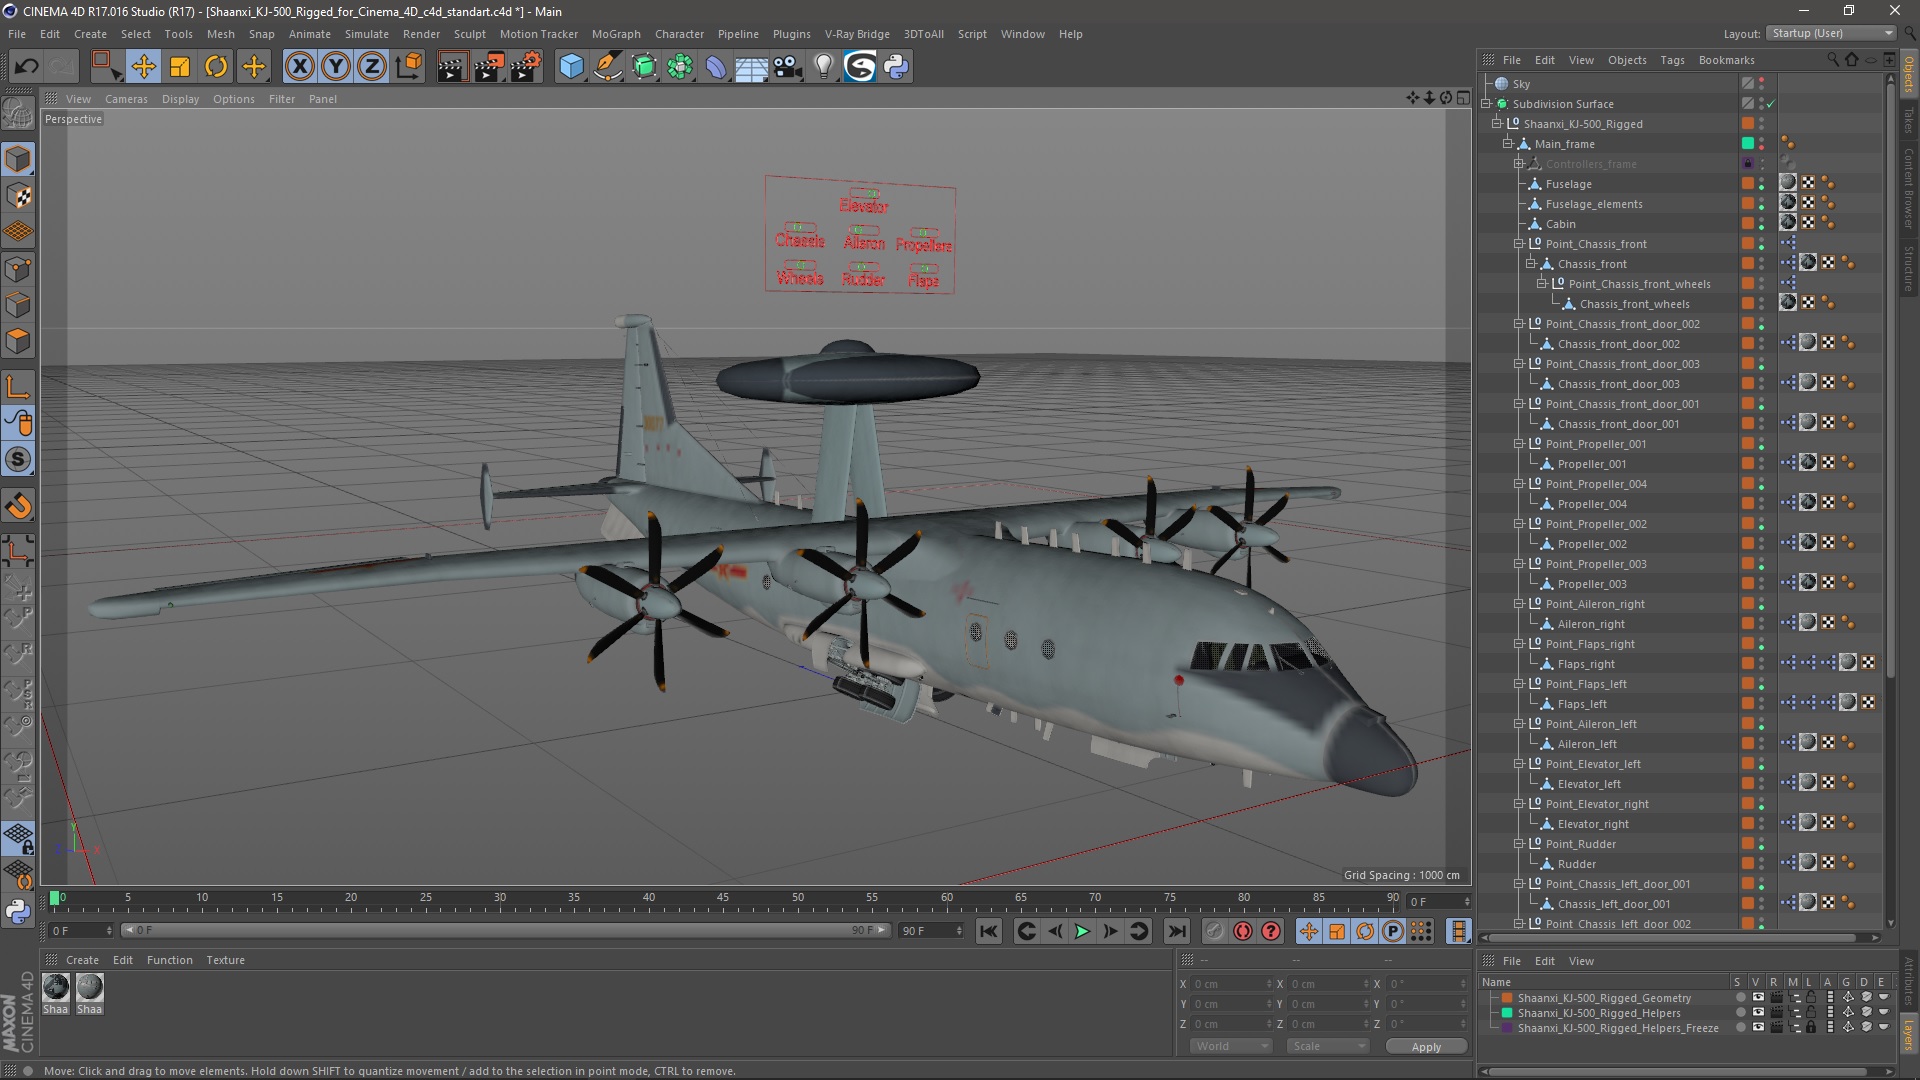Click the Bend deformer icon

pos(716,67)
